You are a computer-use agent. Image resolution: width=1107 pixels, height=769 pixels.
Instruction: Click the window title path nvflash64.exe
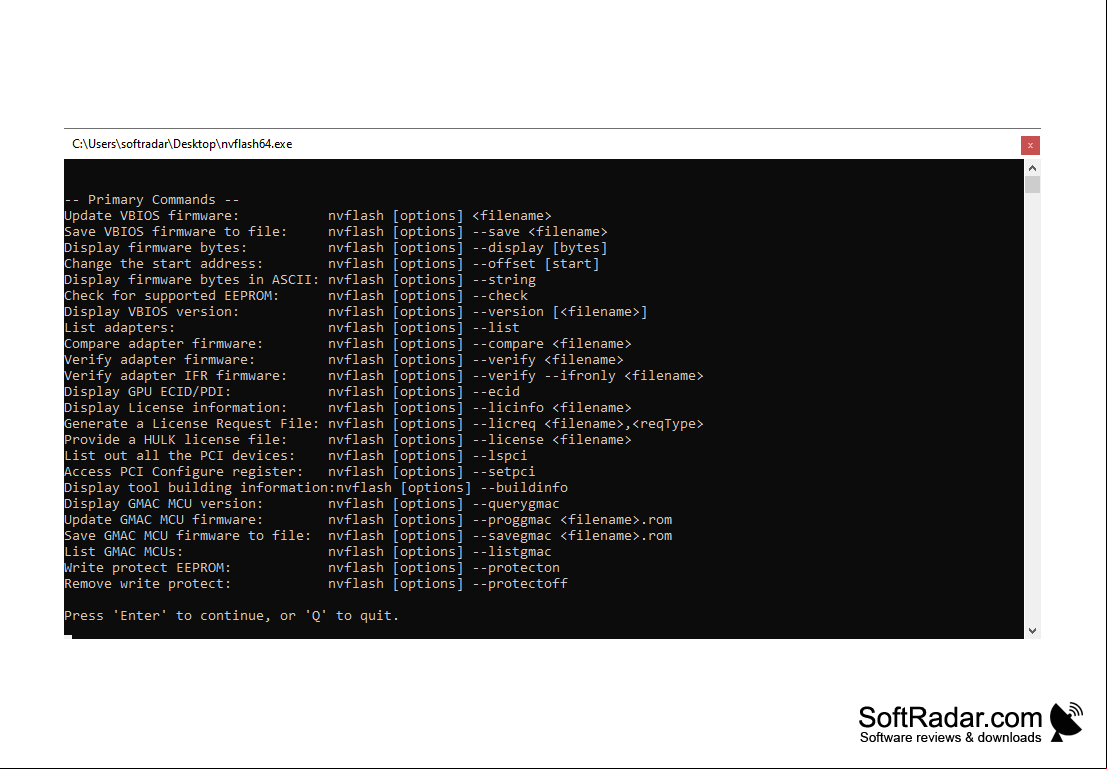click(x=182, y=144)
